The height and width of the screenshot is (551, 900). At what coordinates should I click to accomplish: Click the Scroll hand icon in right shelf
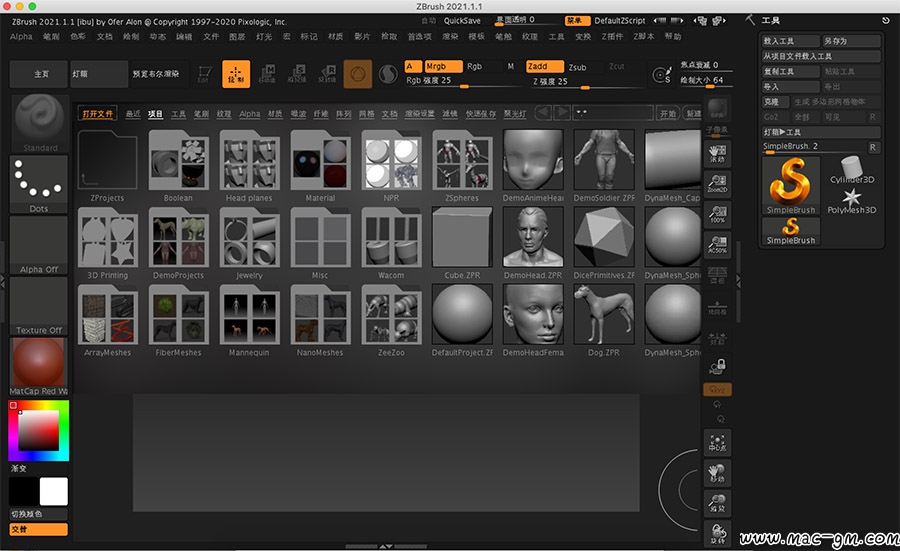coord(717,154)
